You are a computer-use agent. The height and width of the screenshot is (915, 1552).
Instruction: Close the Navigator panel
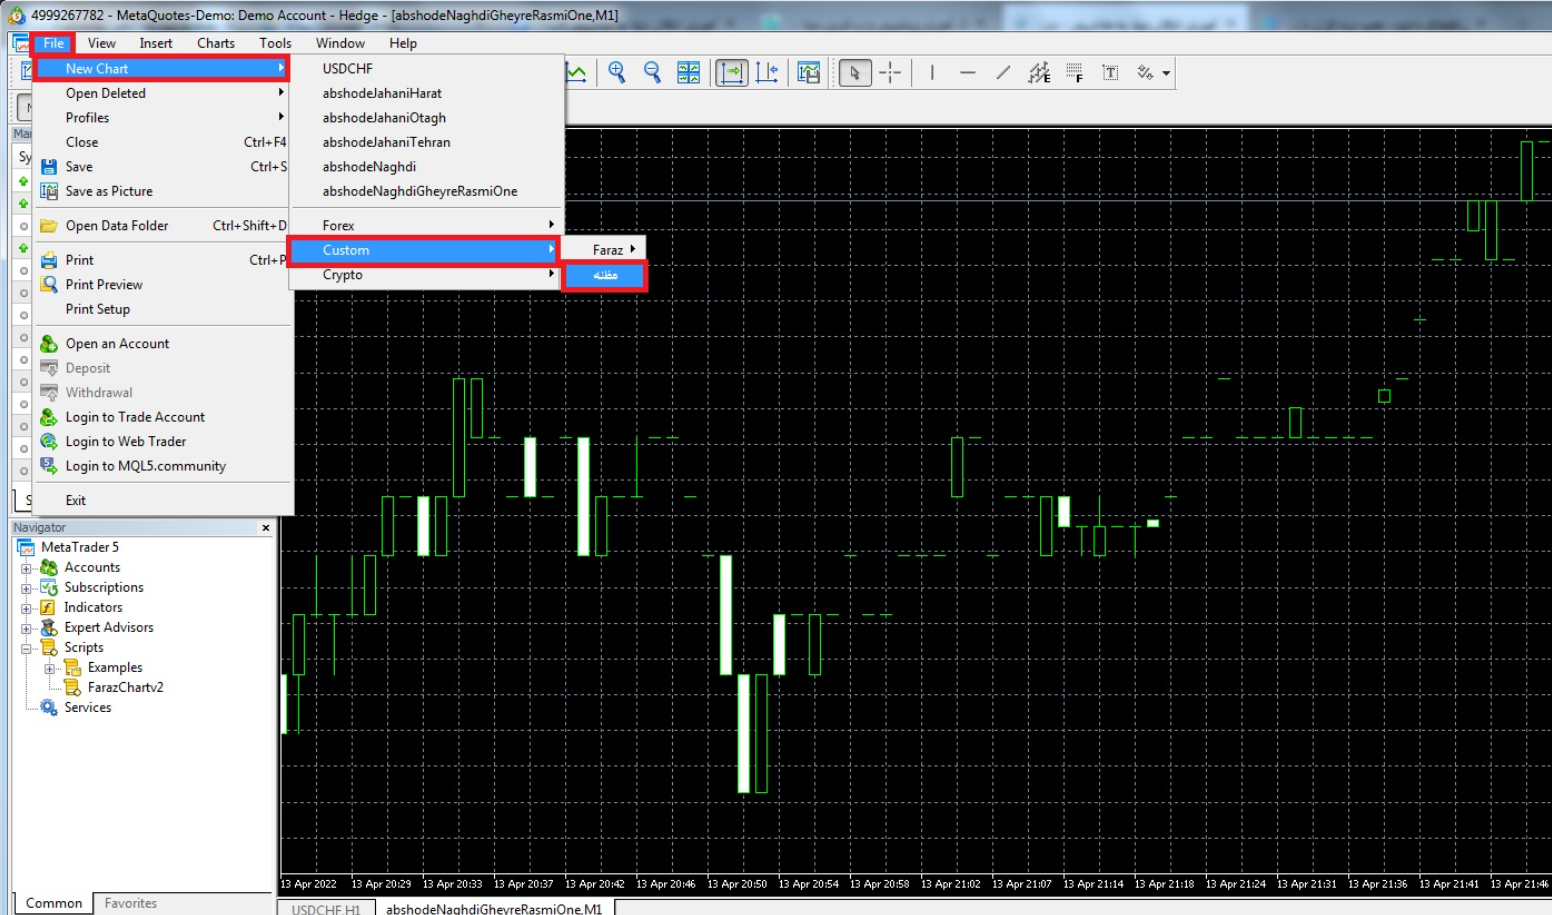pos(266,527)
